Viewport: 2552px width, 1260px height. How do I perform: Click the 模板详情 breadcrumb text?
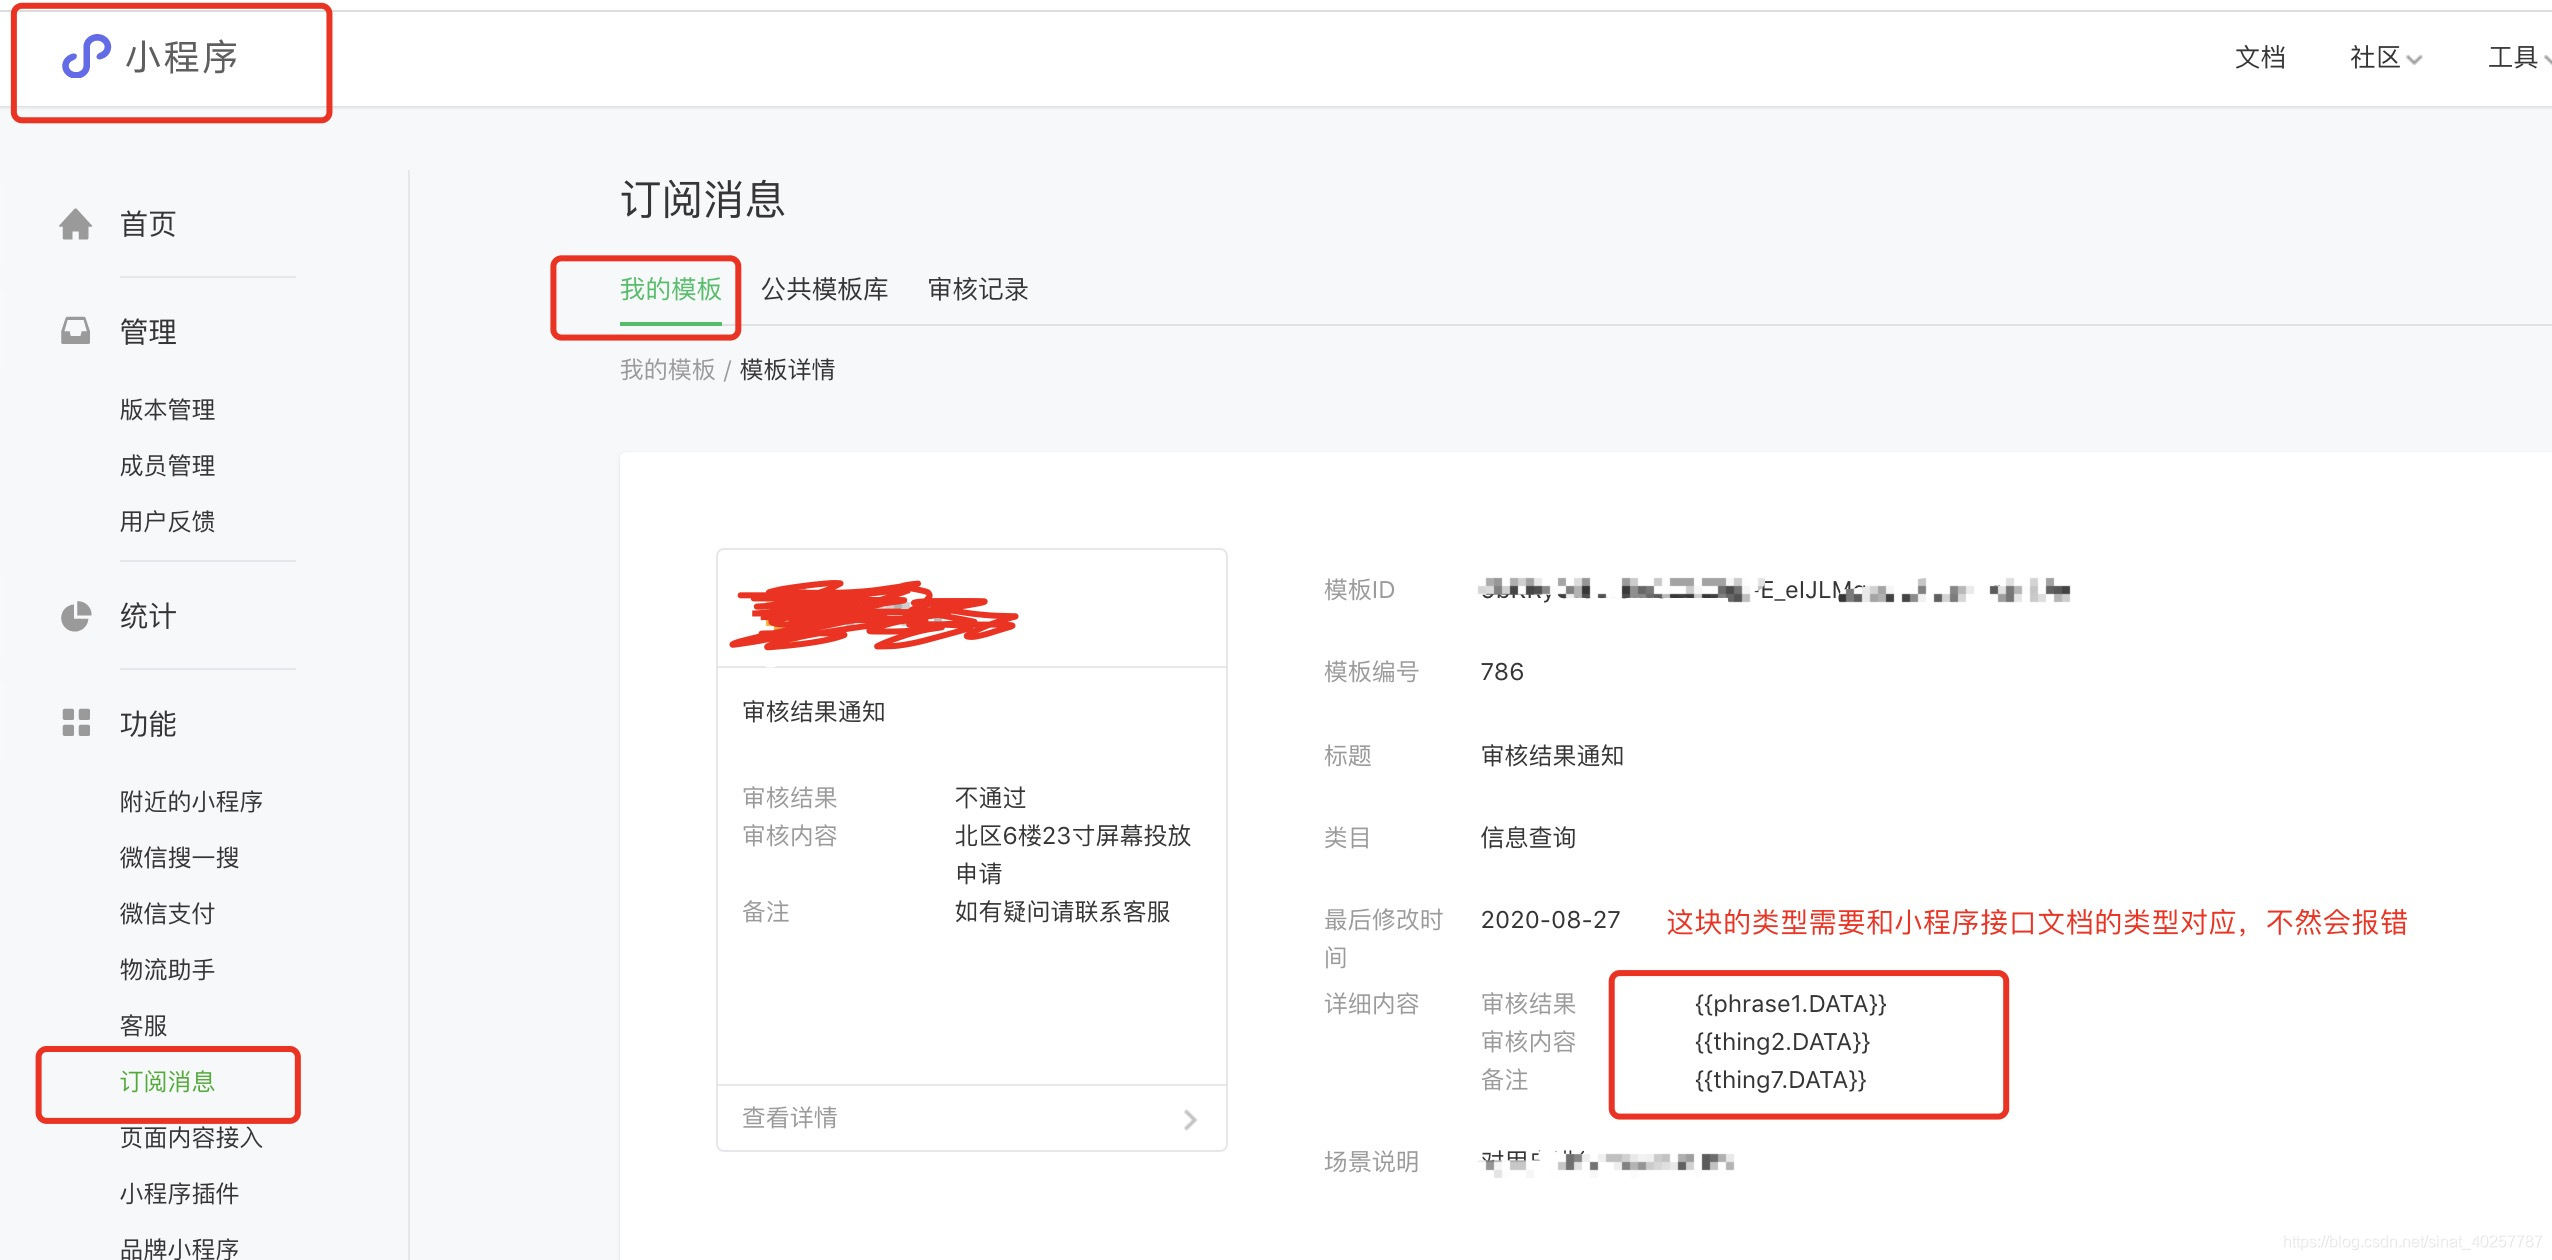click(x=787, y=370)
